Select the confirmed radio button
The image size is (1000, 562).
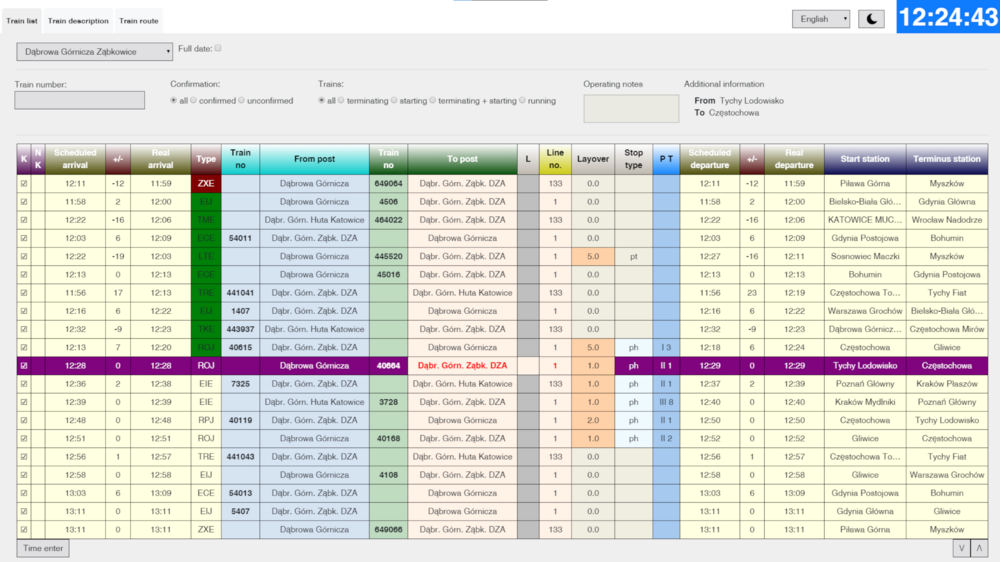click(194, 101)
